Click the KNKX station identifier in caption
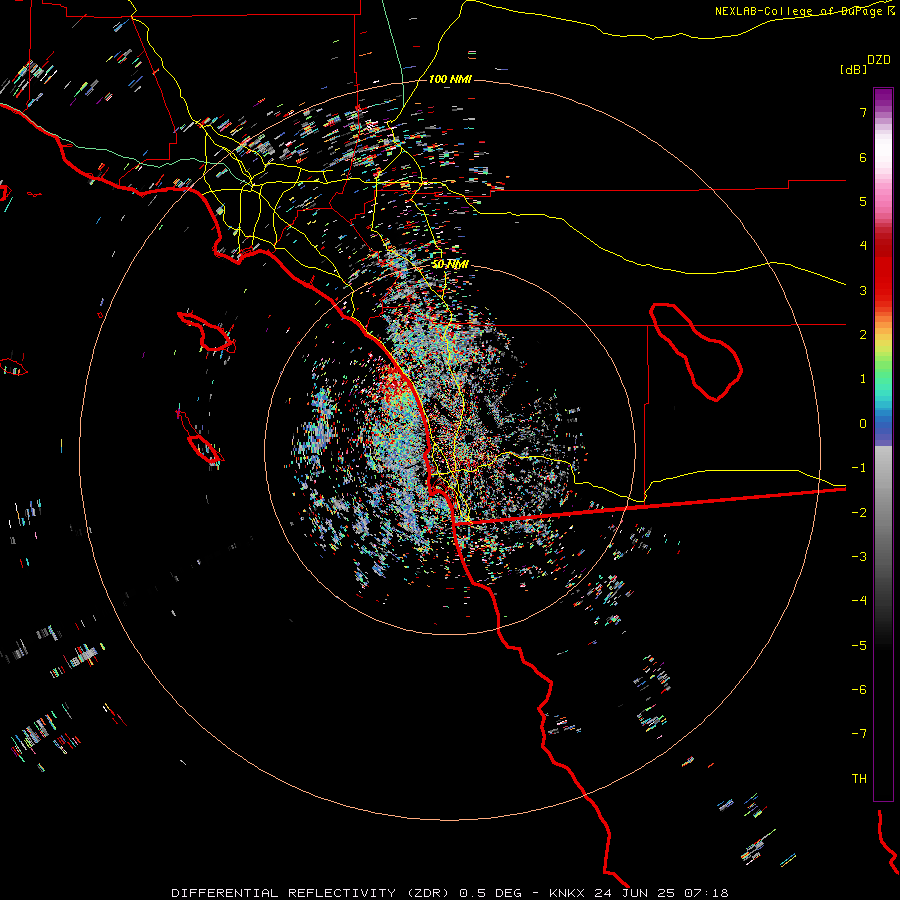The height and width of the screenshot is (900, 900). [568, 893]
